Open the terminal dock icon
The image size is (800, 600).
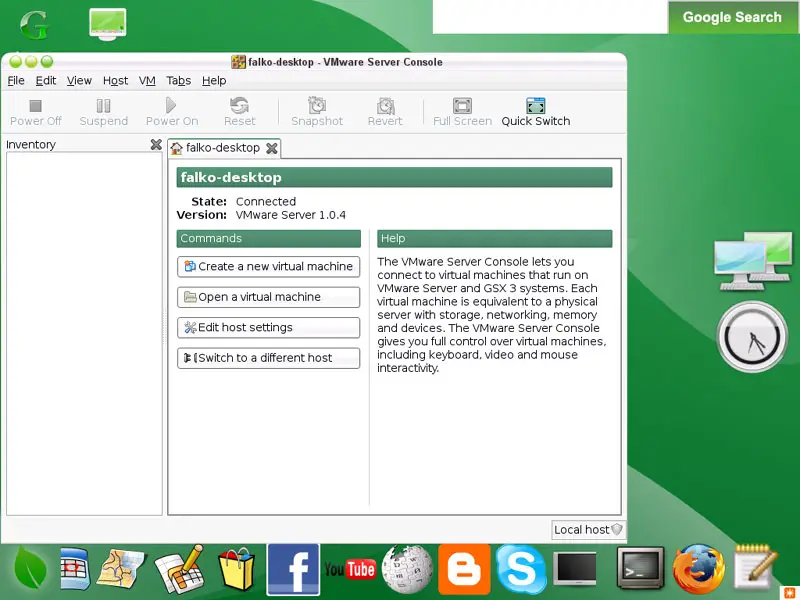pos(640,568)
